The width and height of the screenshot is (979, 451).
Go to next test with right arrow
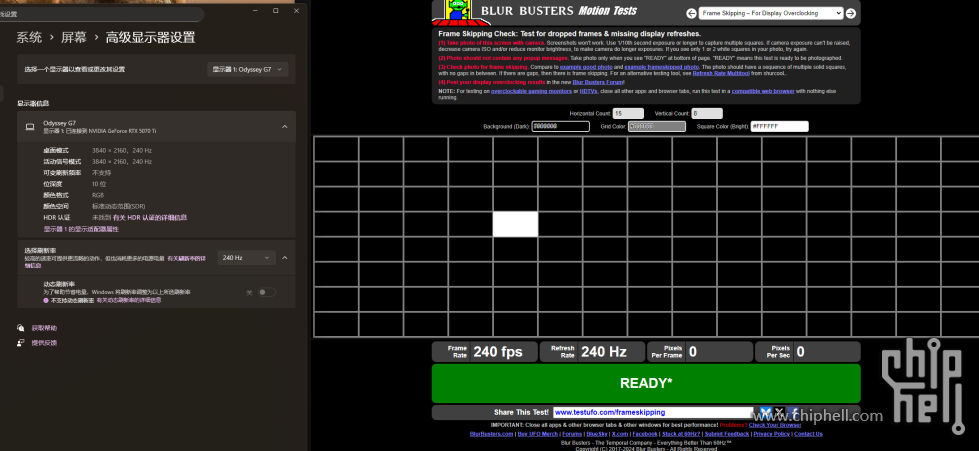[850, 13]
